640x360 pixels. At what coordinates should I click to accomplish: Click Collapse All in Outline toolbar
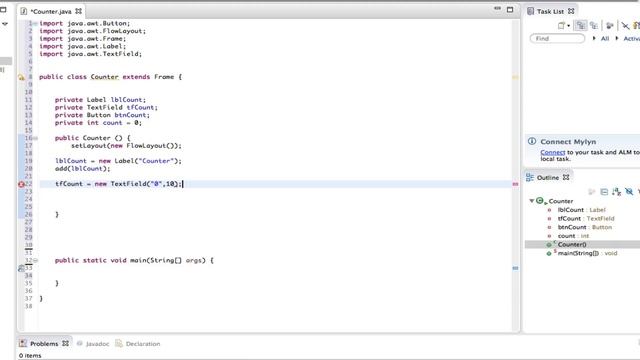(604, 191)
